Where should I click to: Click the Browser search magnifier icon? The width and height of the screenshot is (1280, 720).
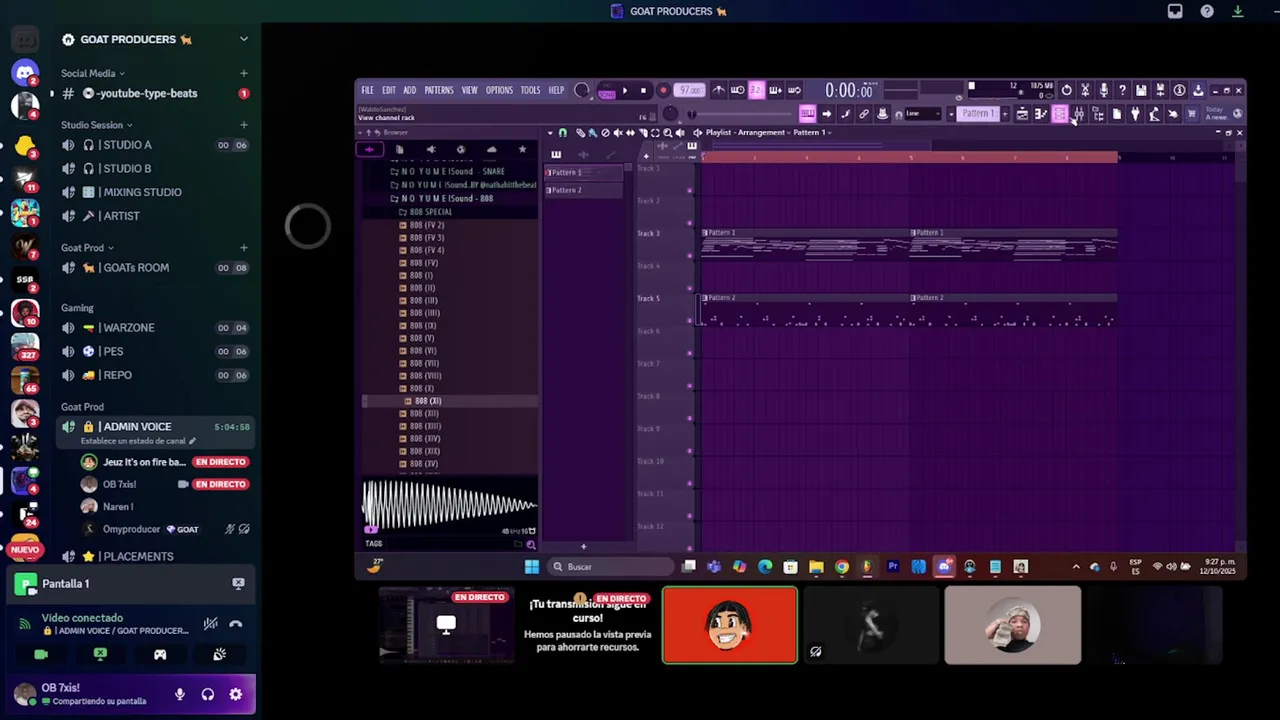(531, 545)
